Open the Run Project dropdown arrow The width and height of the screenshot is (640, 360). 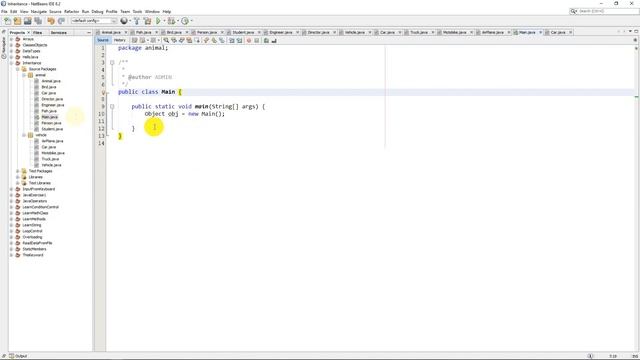pyautogui.click(x=164, y=21)
